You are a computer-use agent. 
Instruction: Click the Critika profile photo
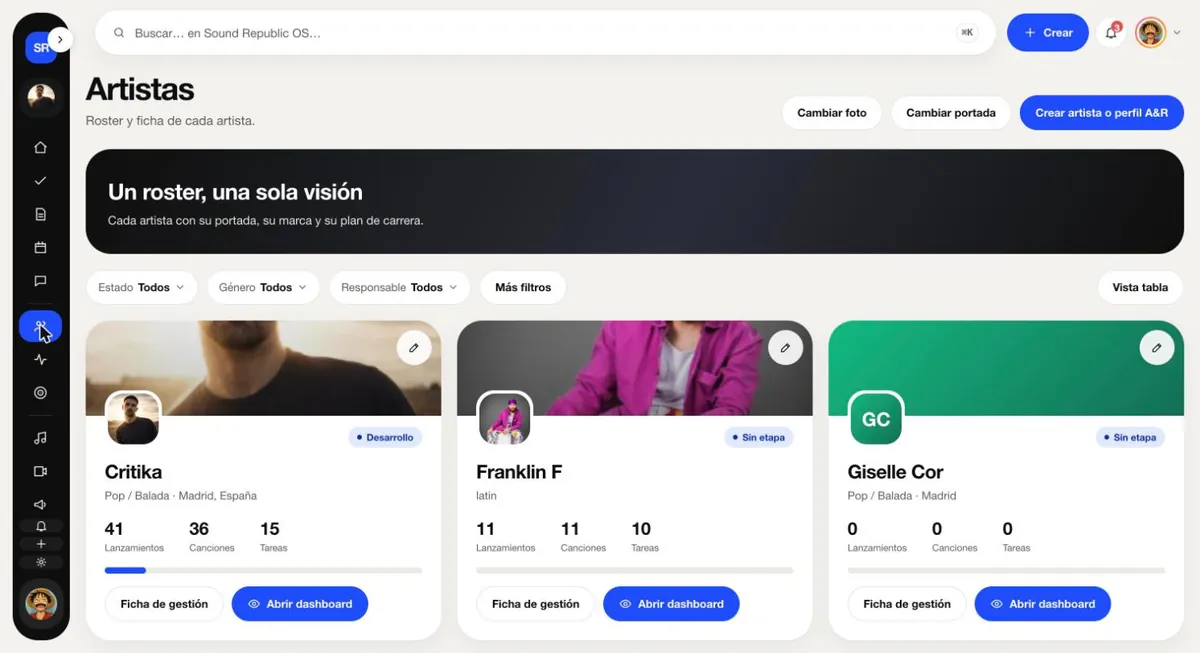tap(133, 418)
